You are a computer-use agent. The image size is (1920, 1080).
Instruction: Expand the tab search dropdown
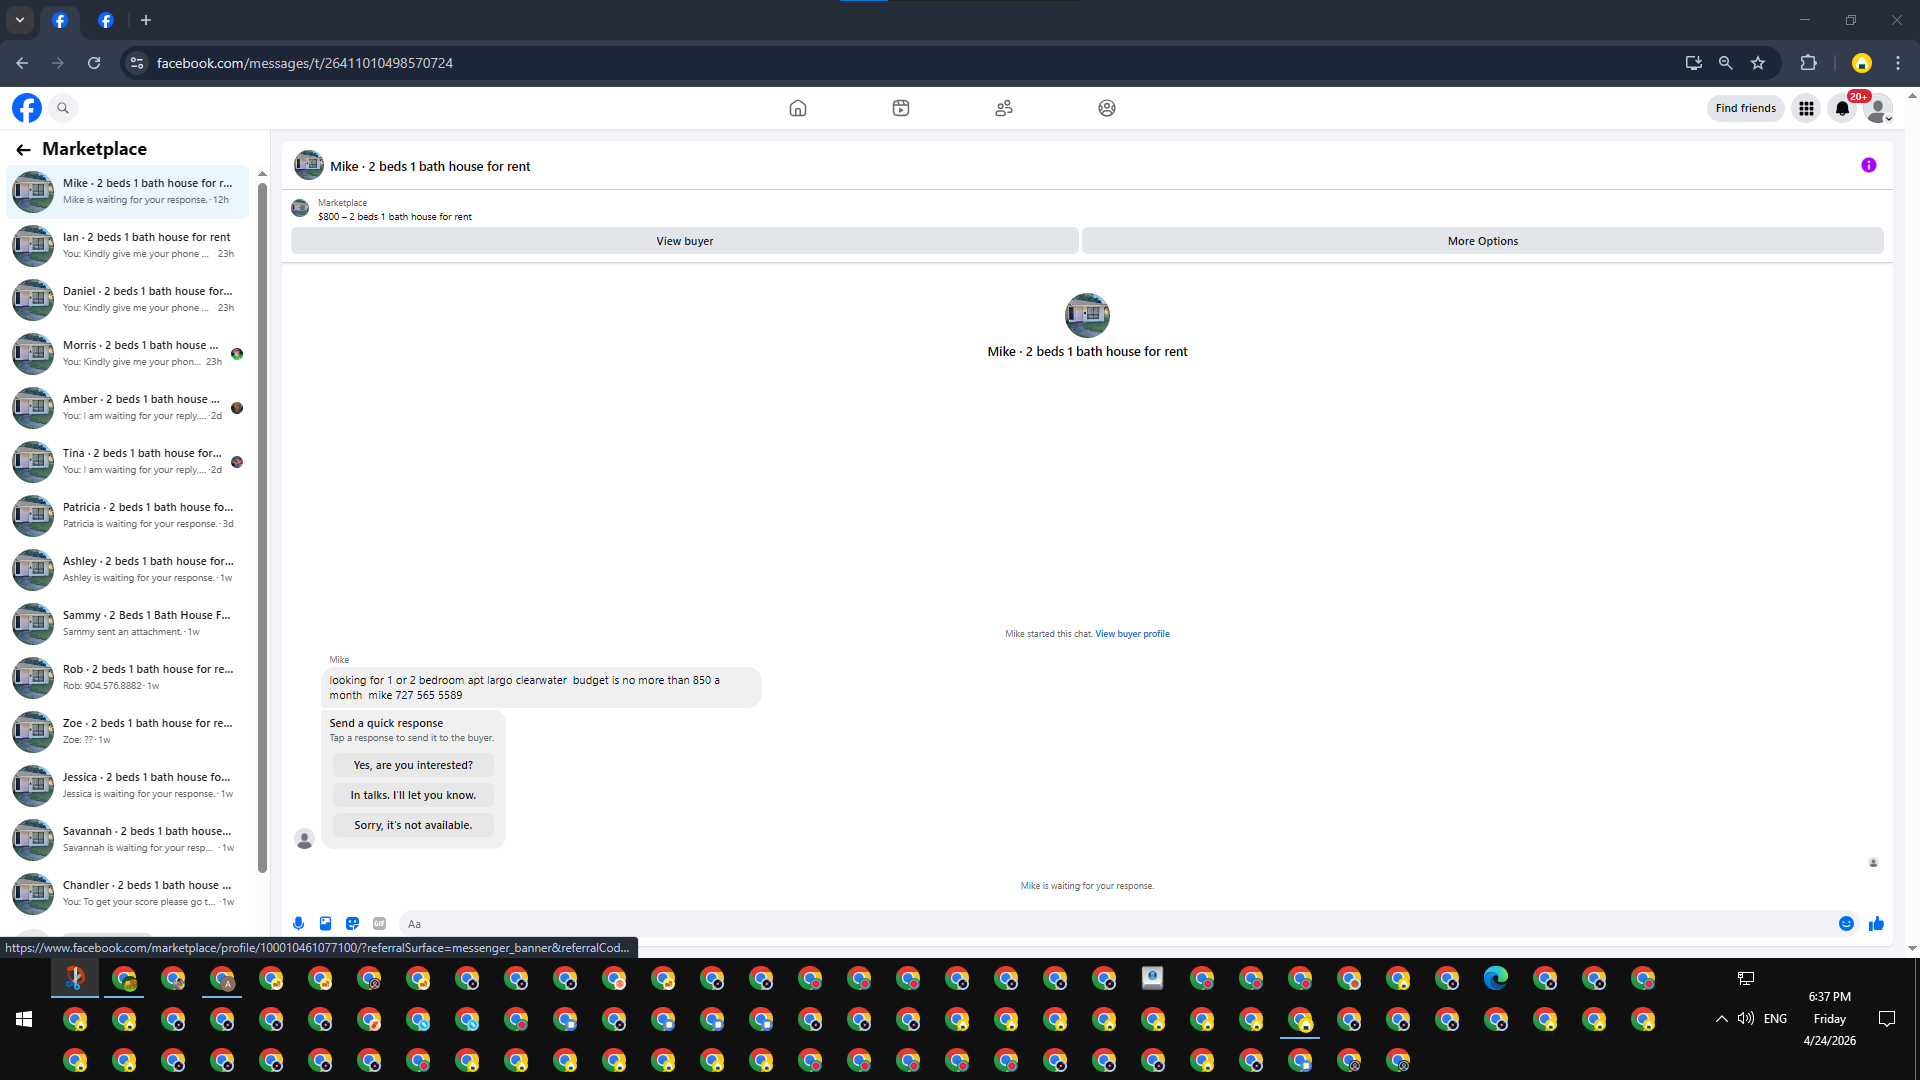pos(20,20)
